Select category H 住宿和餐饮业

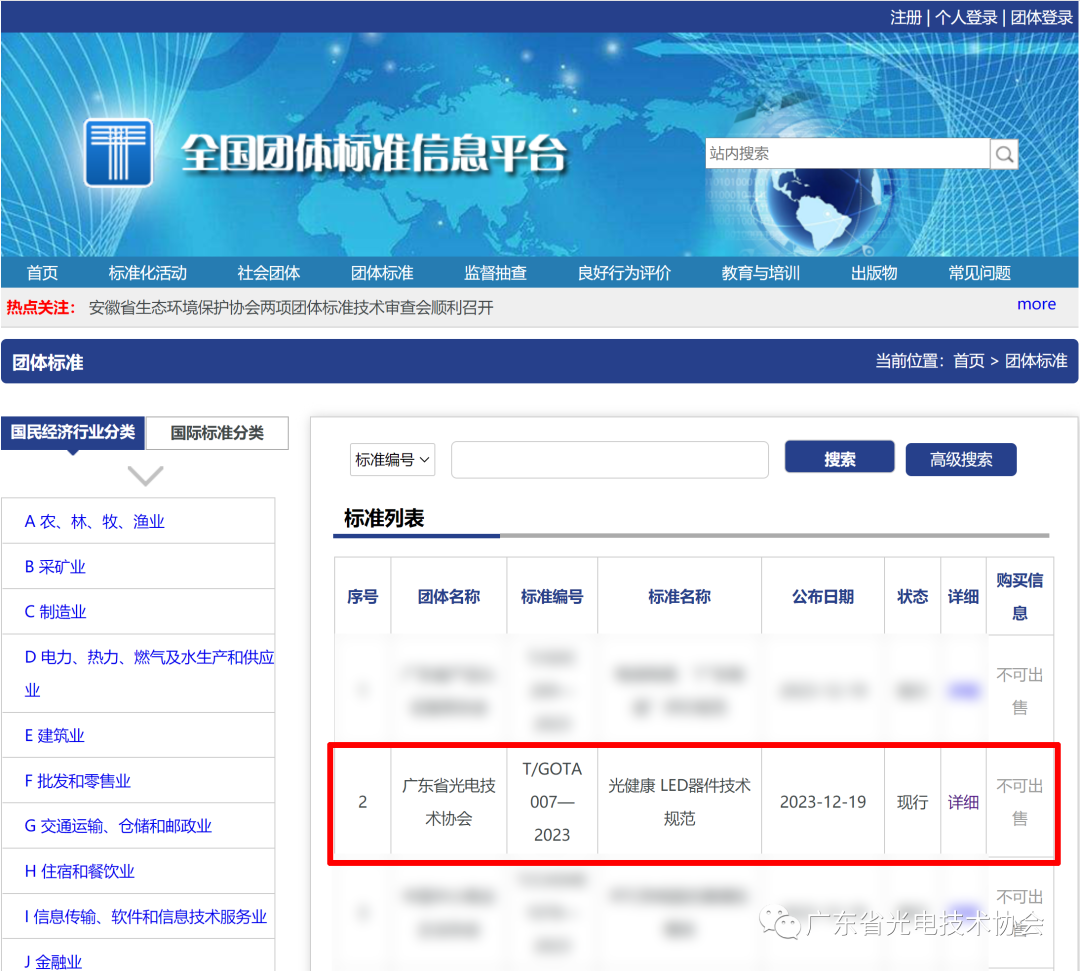point(80,871)
